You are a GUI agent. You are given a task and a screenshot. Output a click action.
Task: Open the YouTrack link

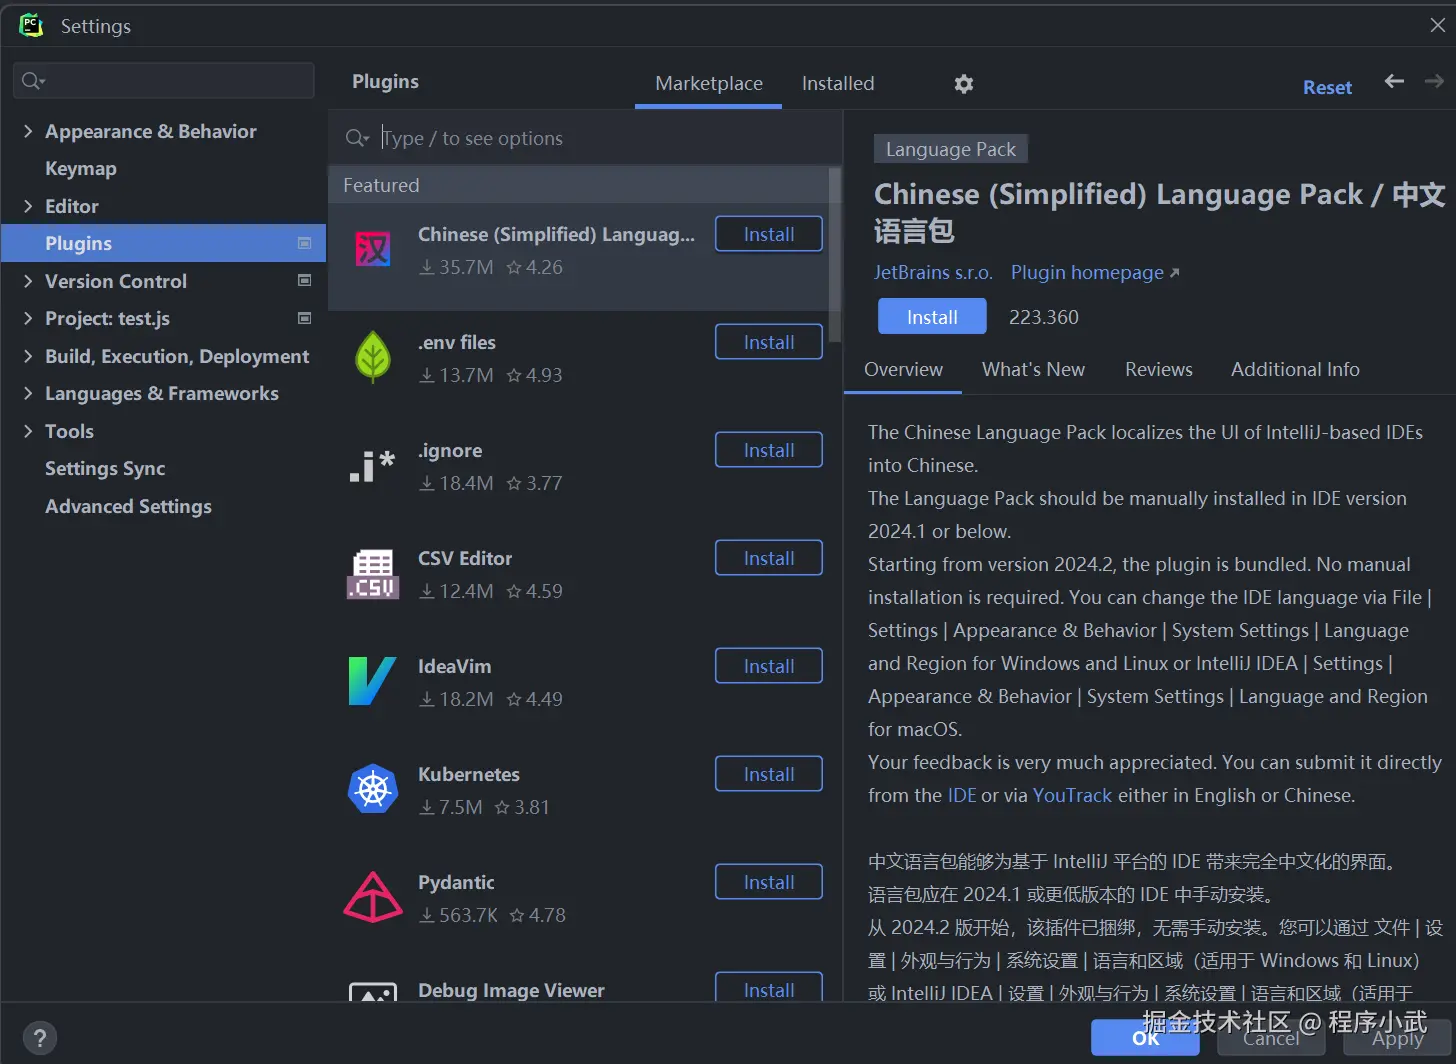click(1072, 795)
